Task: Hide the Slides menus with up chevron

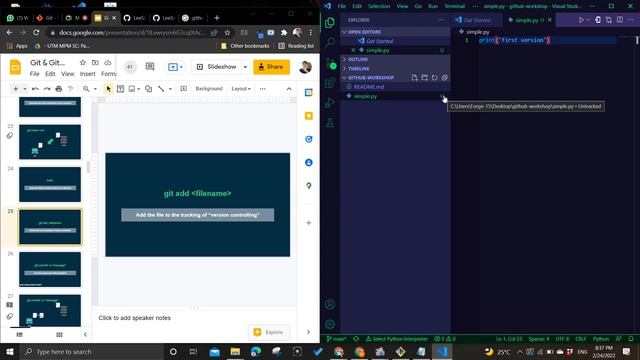Action: click(x=289, y=89)
